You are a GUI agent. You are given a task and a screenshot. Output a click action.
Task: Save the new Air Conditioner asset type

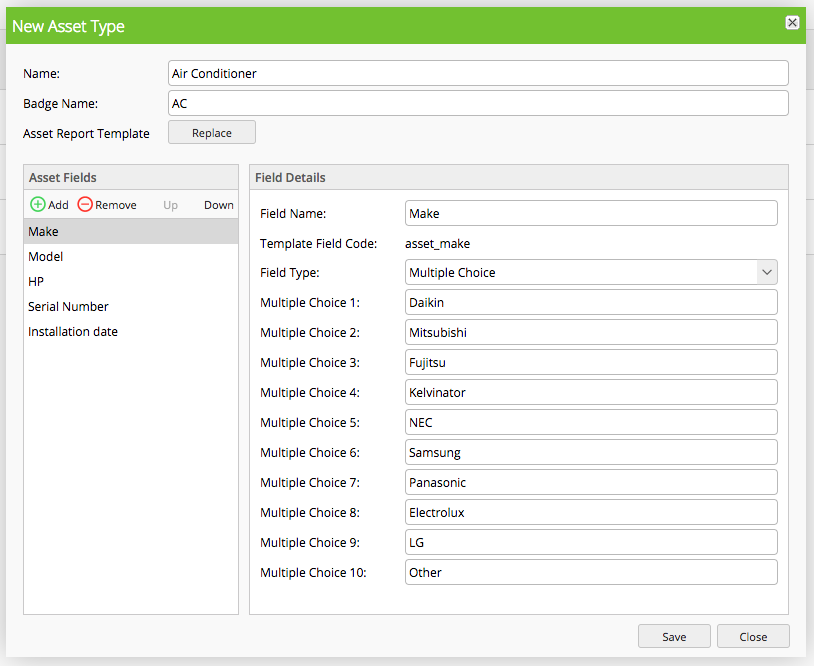[x=674, y=636]
